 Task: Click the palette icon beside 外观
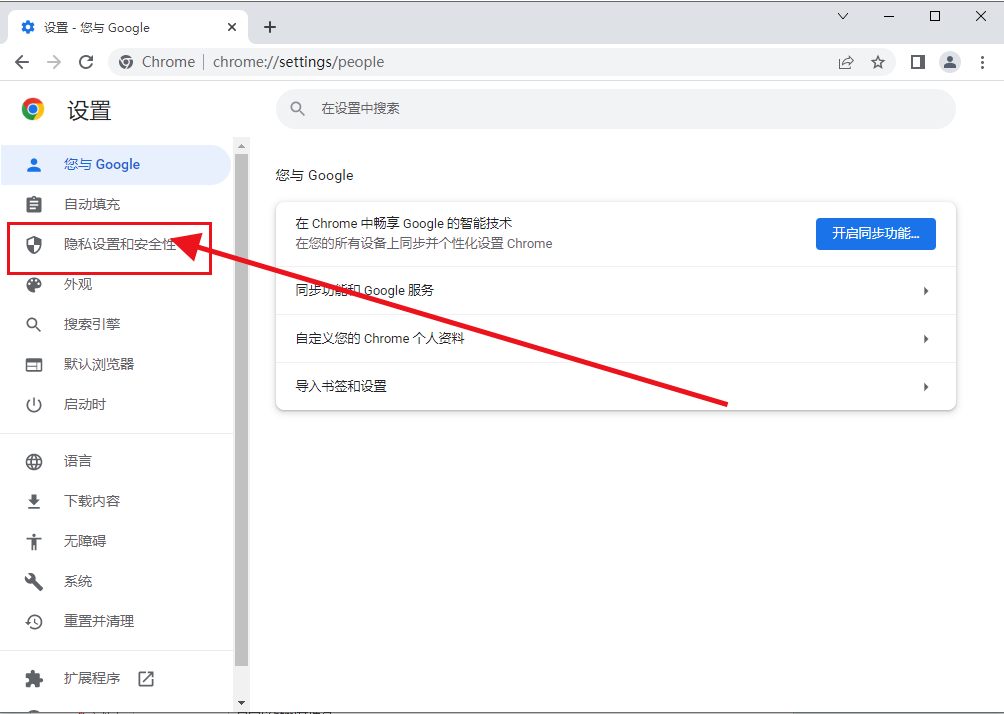pos(34,284)
